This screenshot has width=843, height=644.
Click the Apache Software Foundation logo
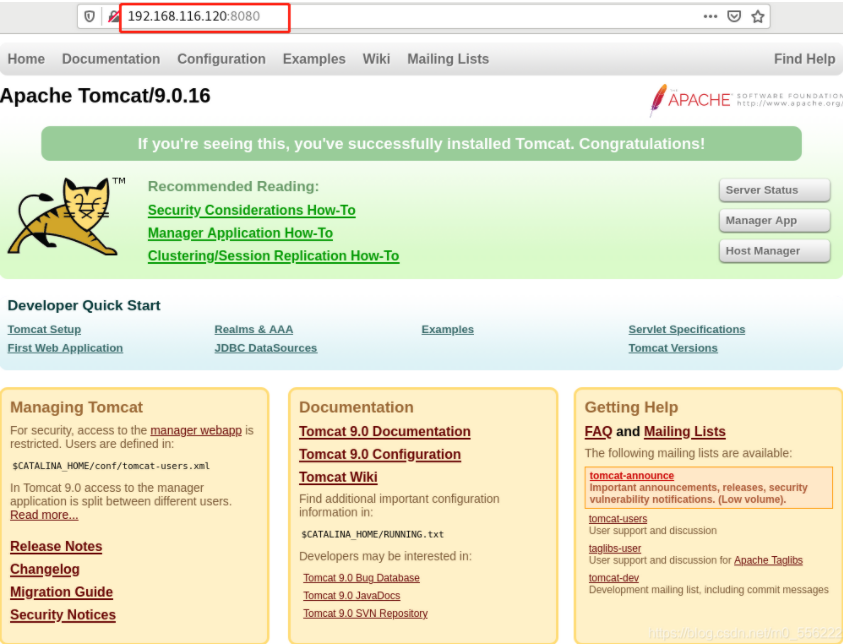click(746, 99)
